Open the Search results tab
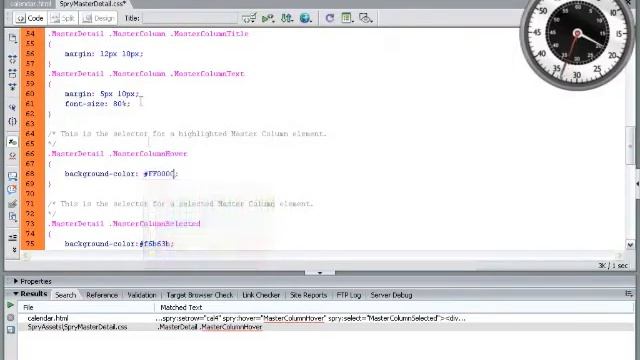 point(65,295)
